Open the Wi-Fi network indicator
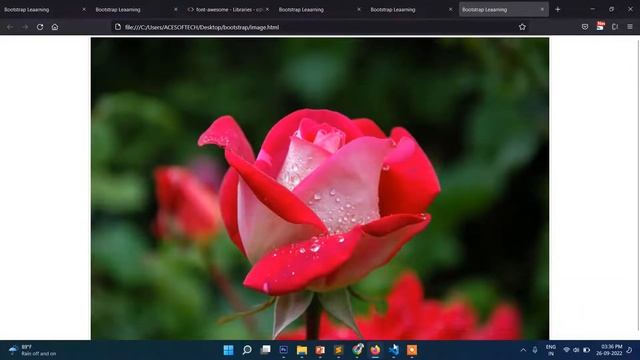This screenshot has width=640, height=360. 567,350
